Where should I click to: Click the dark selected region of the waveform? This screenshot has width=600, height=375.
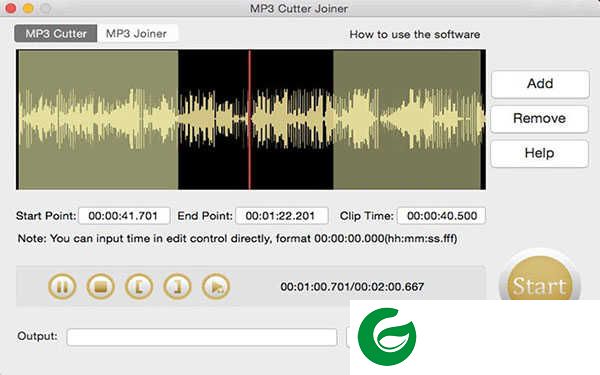pyautogui.click(x=255, y=119)
